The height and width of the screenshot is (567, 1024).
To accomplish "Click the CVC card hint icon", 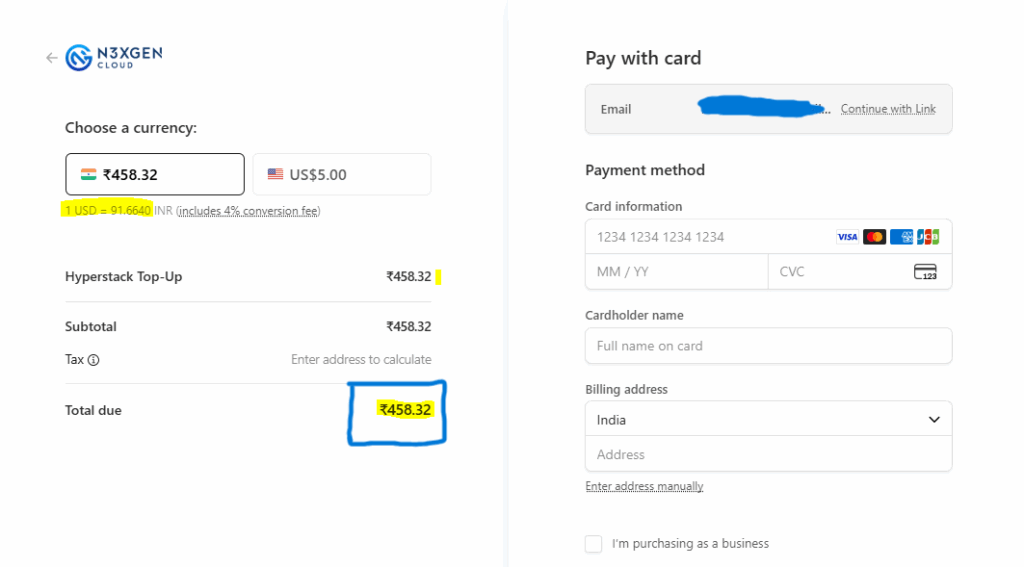I will point(925,272).
